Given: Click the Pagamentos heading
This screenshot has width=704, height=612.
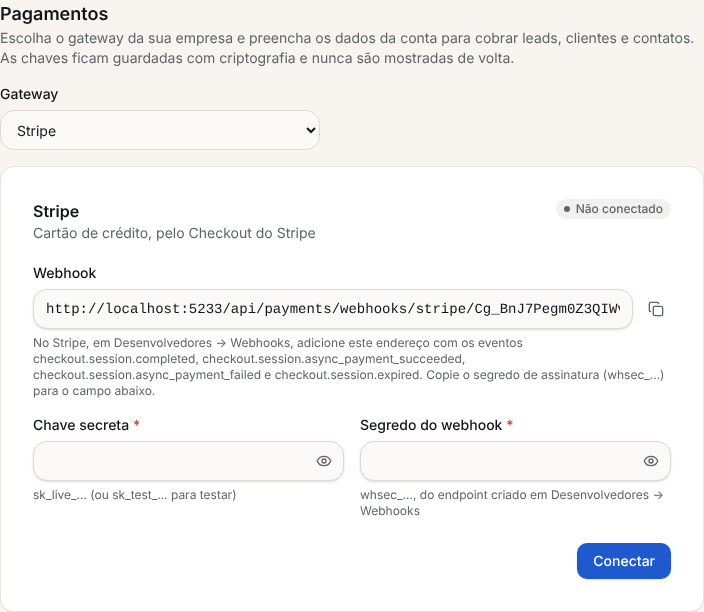Looking at the screenshot, I should (54, 14).
